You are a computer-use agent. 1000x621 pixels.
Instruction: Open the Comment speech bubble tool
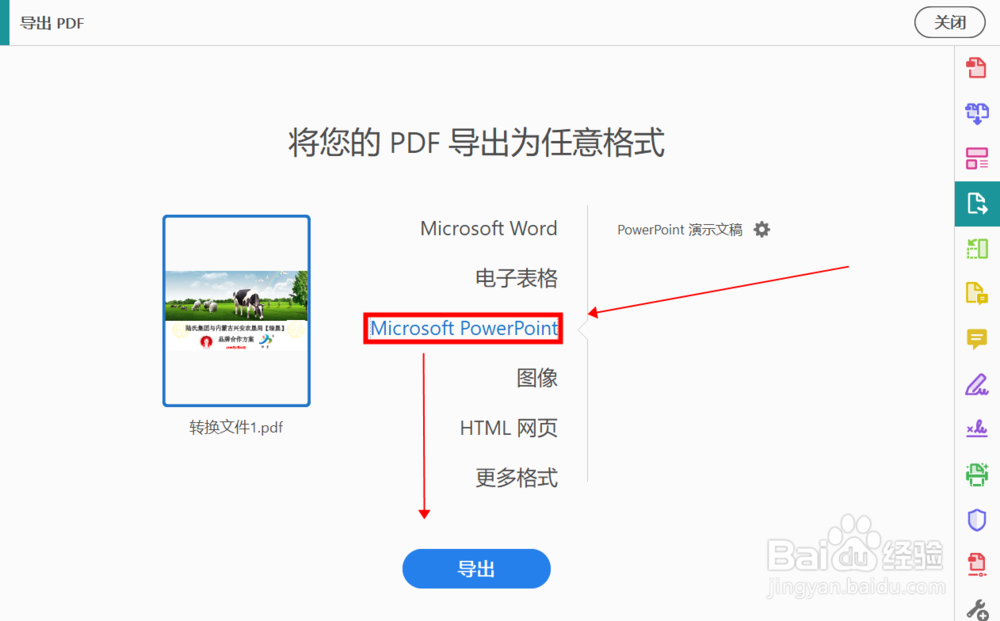coord(976,339)
